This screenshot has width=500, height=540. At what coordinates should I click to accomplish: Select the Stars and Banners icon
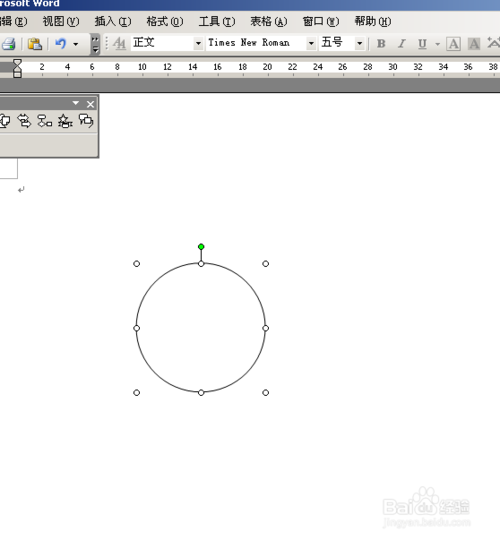[x=65, y=121]
